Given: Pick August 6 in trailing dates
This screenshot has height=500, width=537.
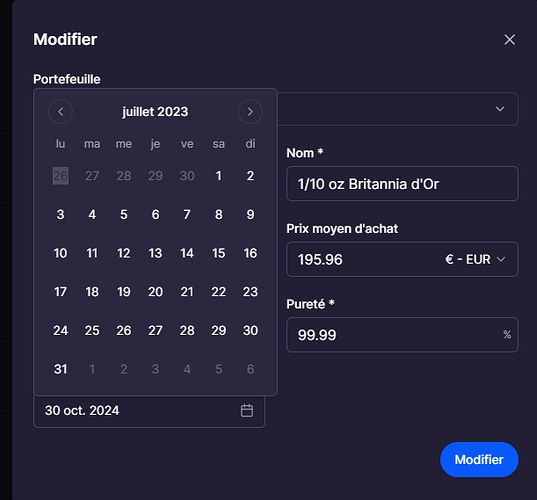Looking at the screenshot, I should [250, 370].
